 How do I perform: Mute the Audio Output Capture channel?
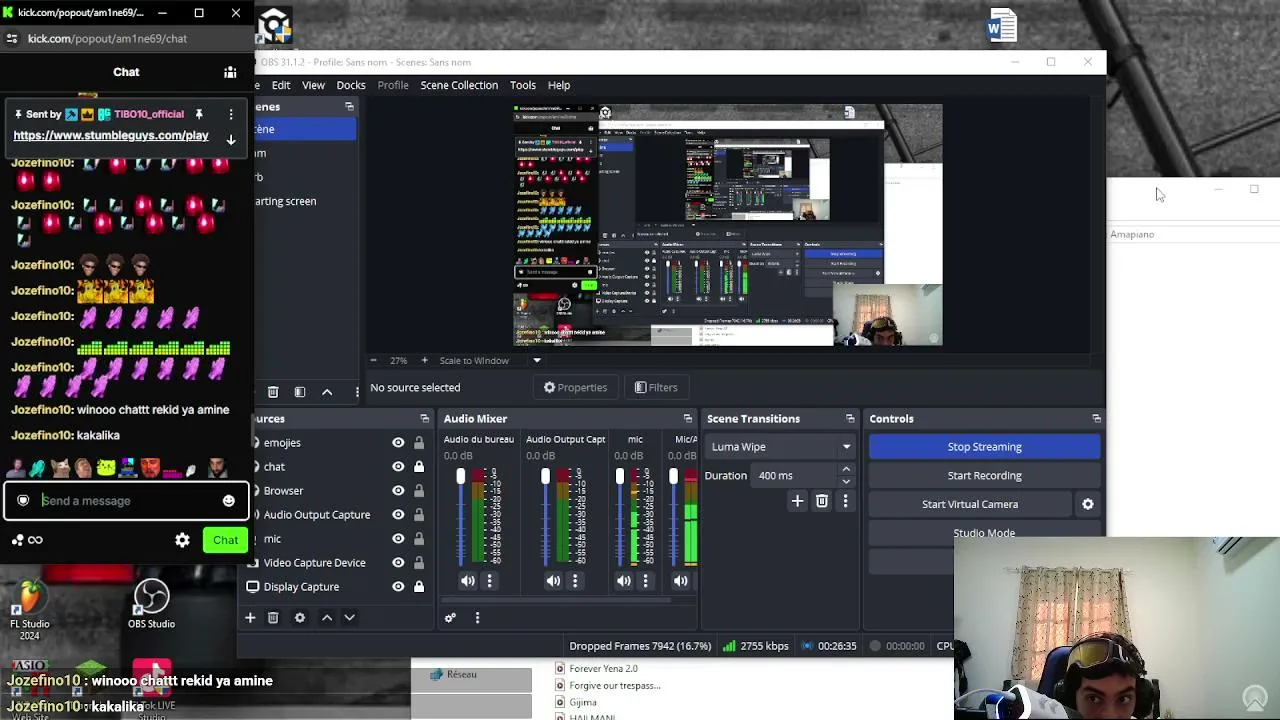(553, 581)
